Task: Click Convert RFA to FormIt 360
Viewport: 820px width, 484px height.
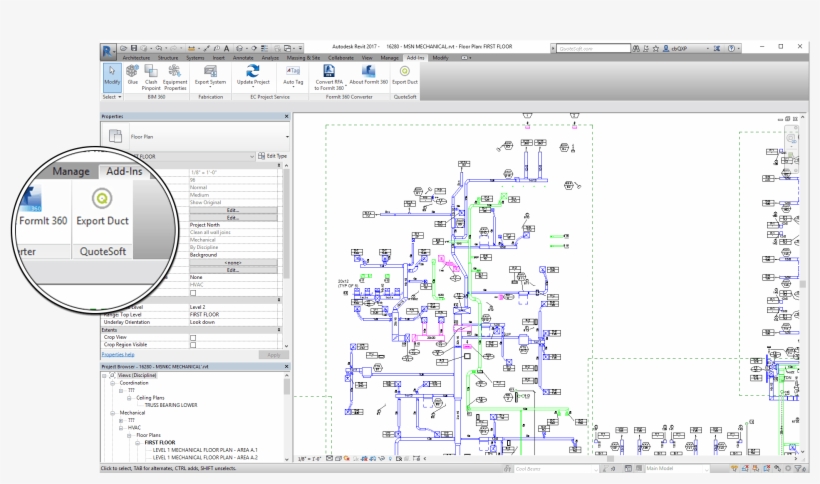Action: coord(329,77)
